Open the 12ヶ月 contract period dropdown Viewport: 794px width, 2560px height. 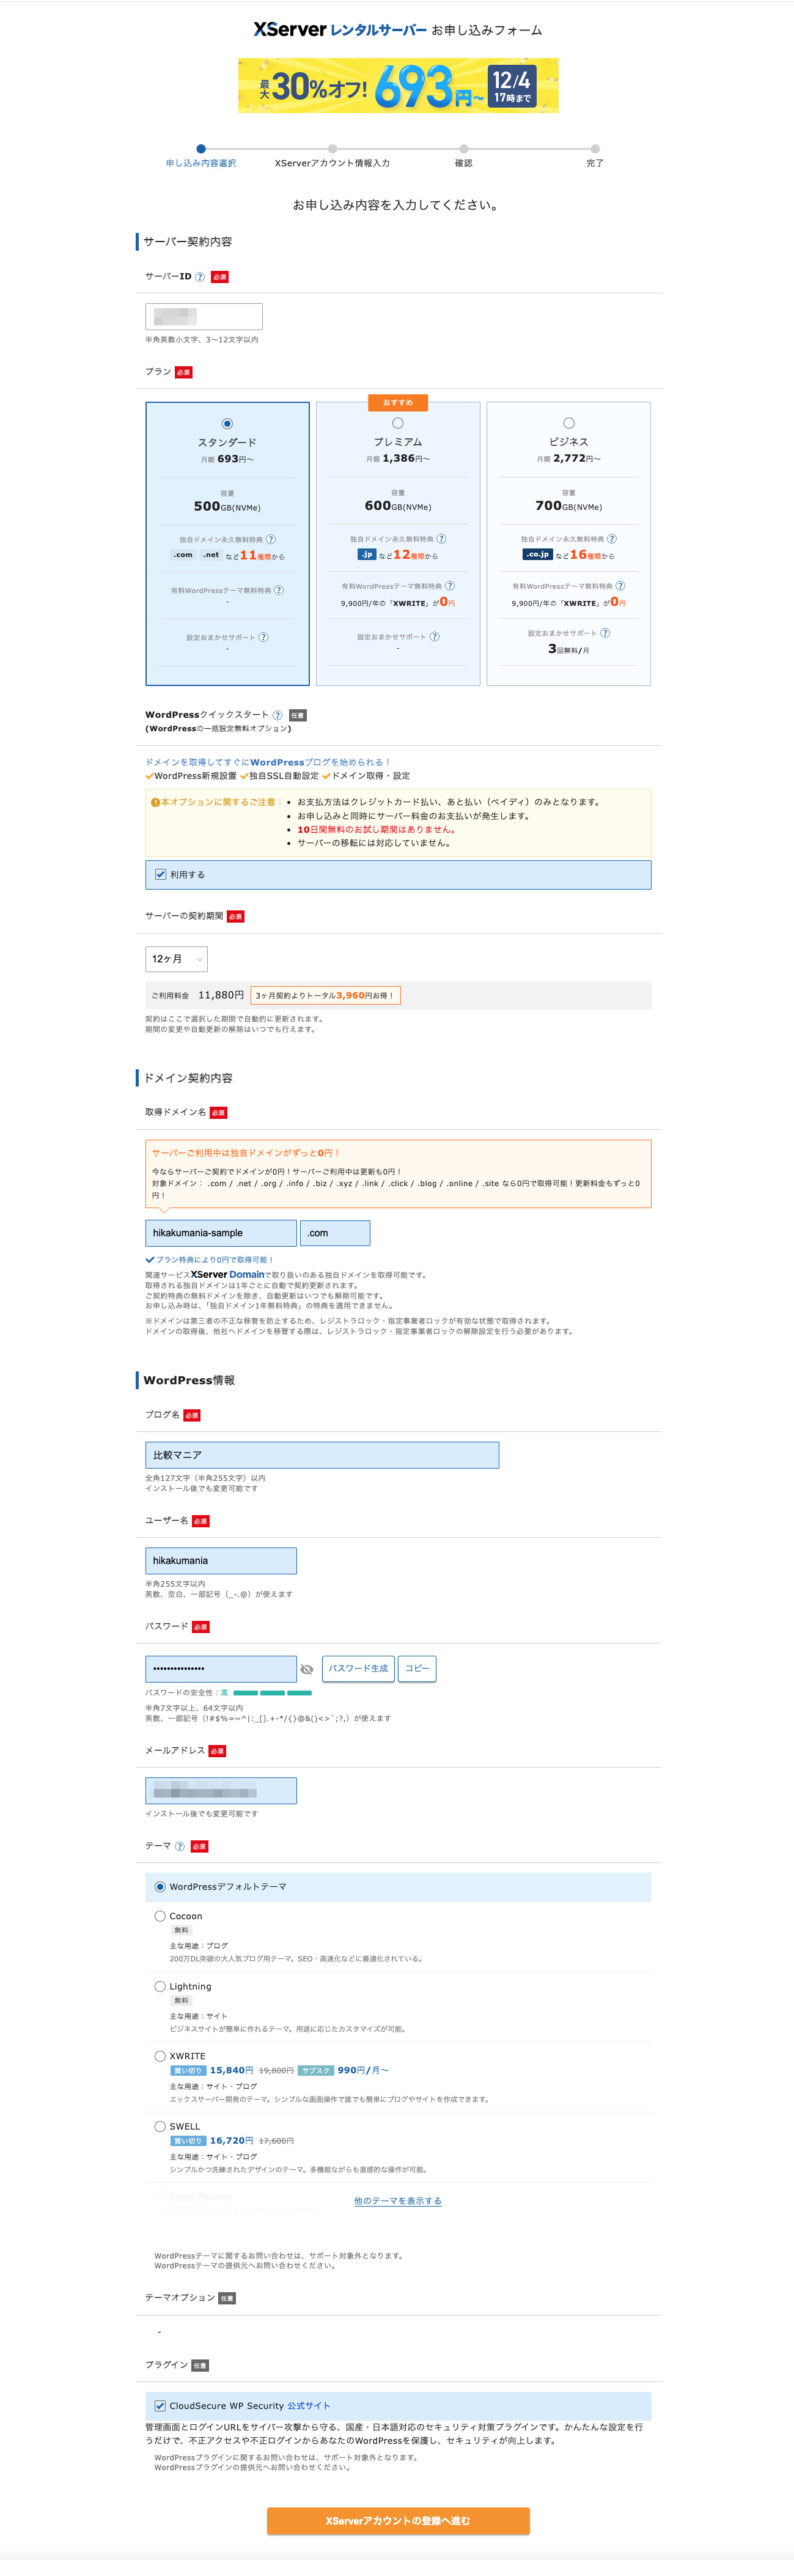[x=176, y=959]
